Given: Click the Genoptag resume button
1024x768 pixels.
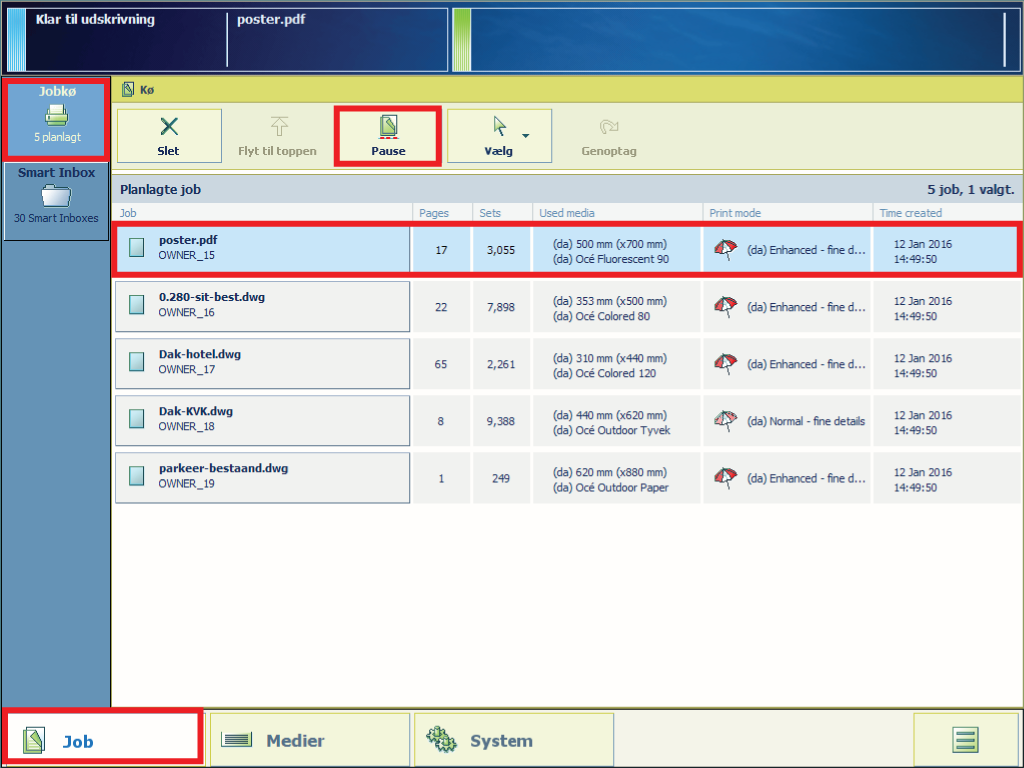Looking at the screenshot, I should click(609, 136).
